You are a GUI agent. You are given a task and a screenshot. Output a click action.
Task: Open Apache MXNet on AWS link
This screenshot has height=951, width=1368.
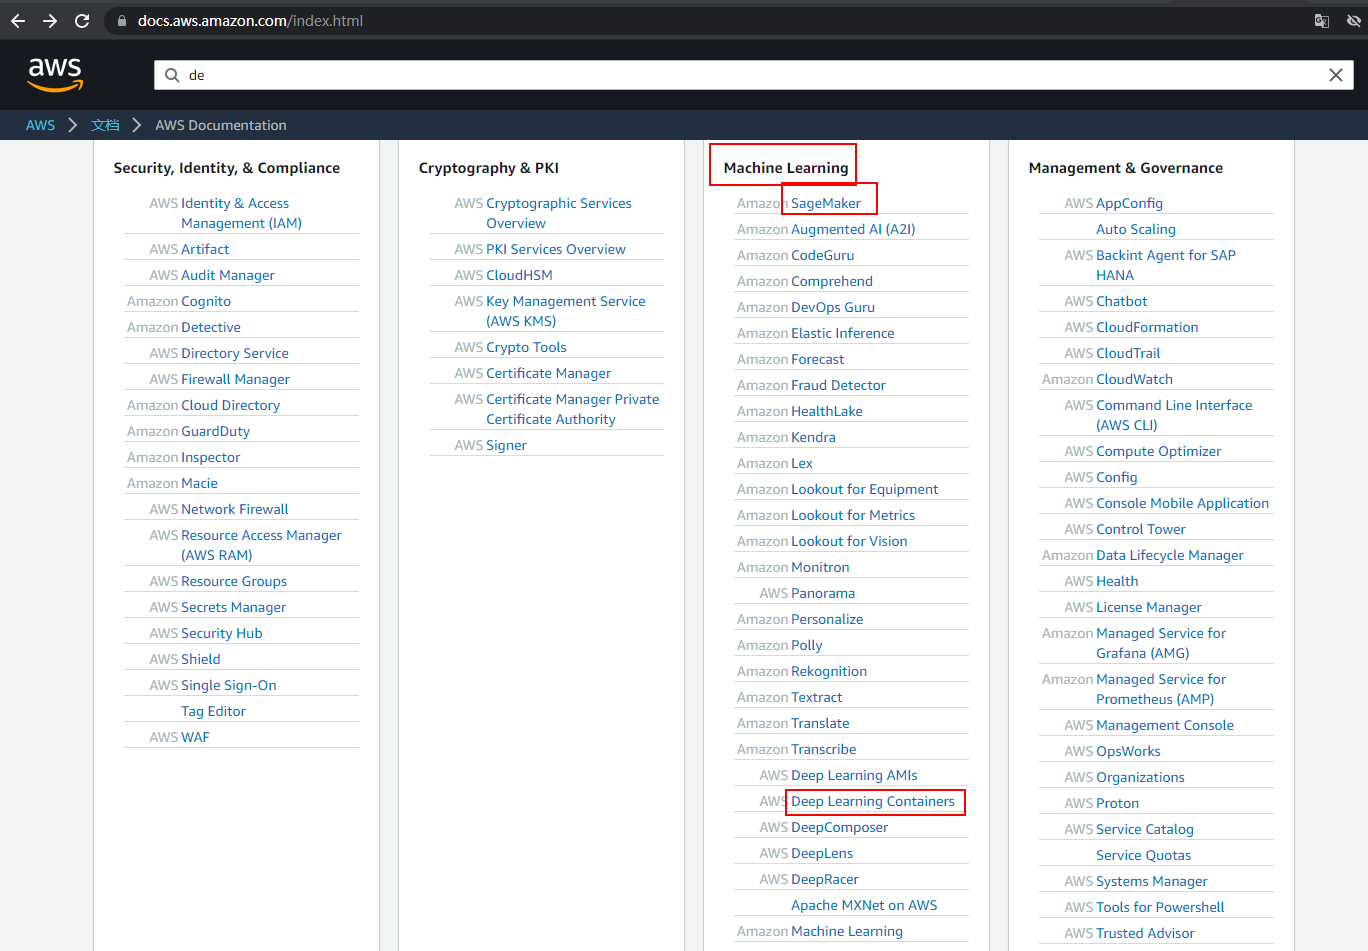click(x=864, y=905)
